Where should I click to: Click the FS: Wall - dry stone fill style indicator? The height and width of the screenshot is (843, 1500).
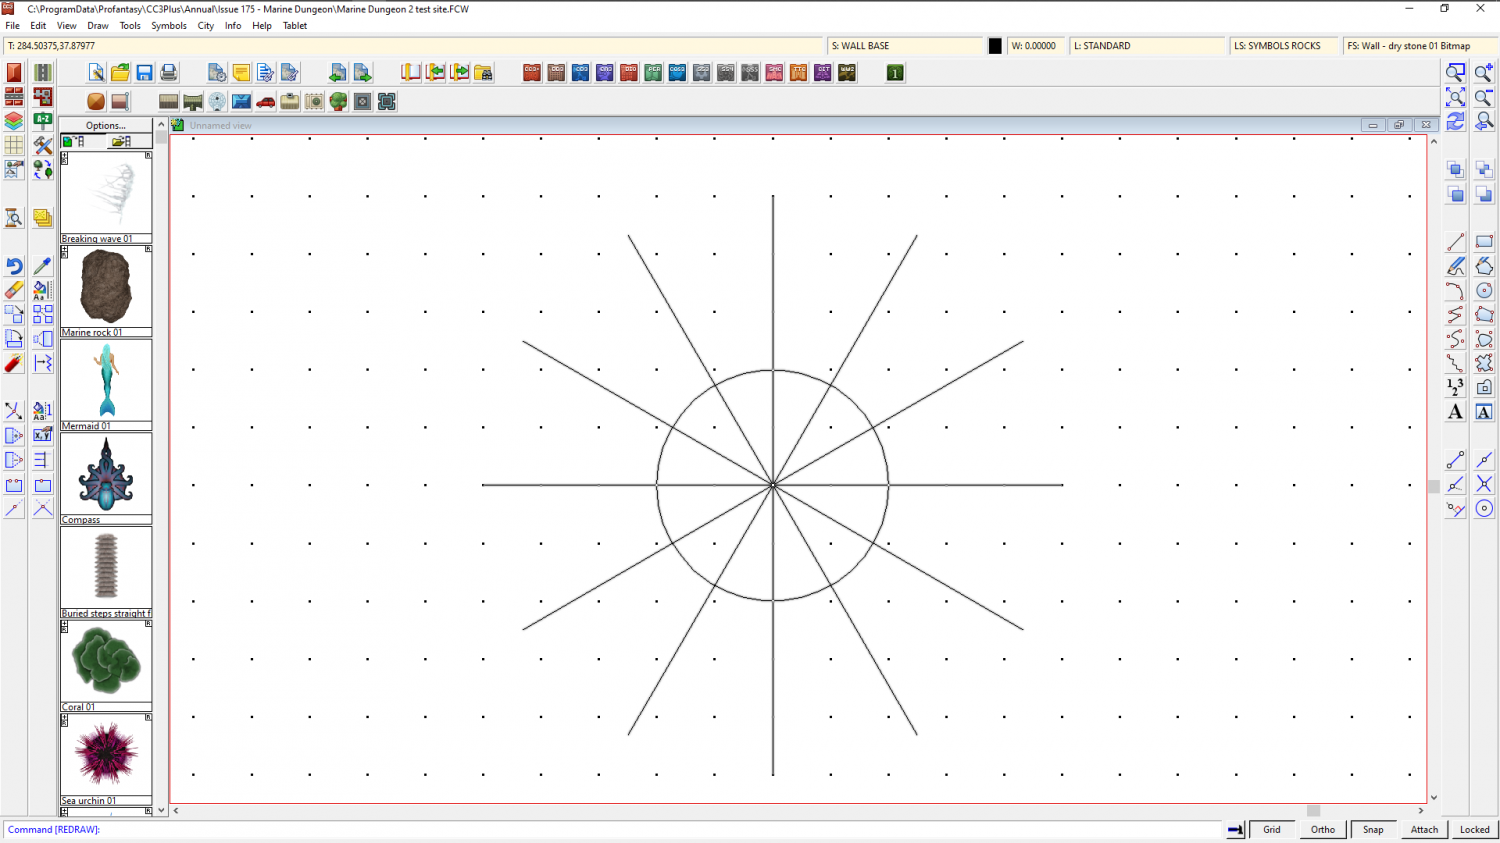tap(1420, 46)
